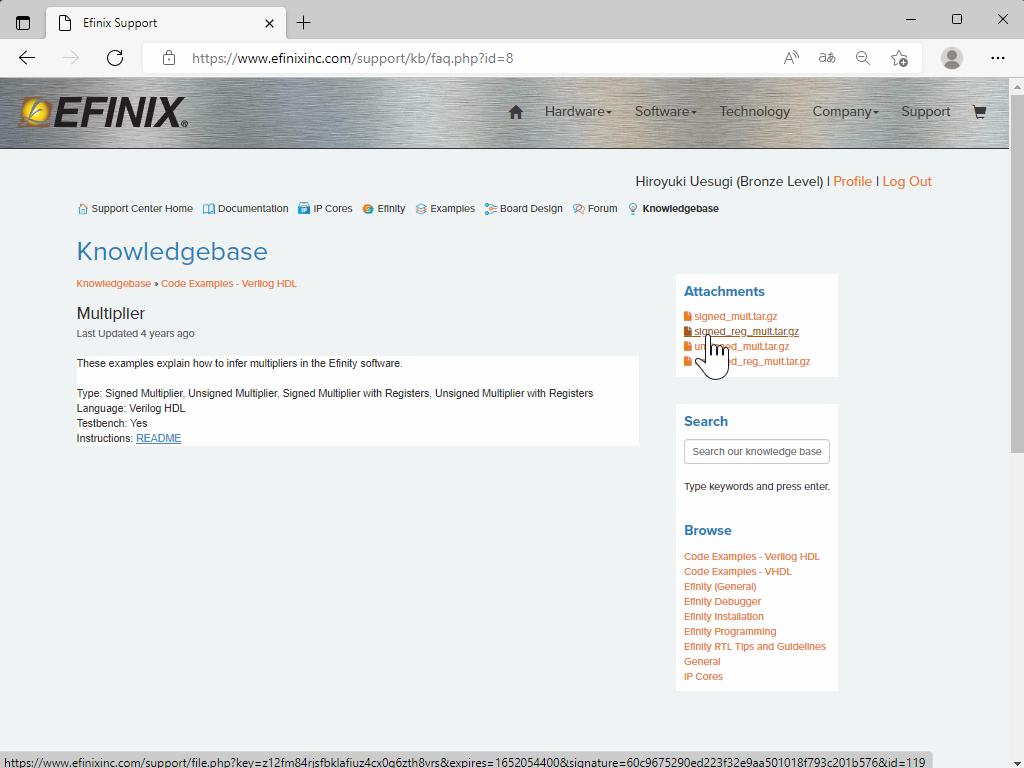Viewport: 1024px width, 768px height.
Task: Click the browser address bar URL
Action: click(353, 58)
